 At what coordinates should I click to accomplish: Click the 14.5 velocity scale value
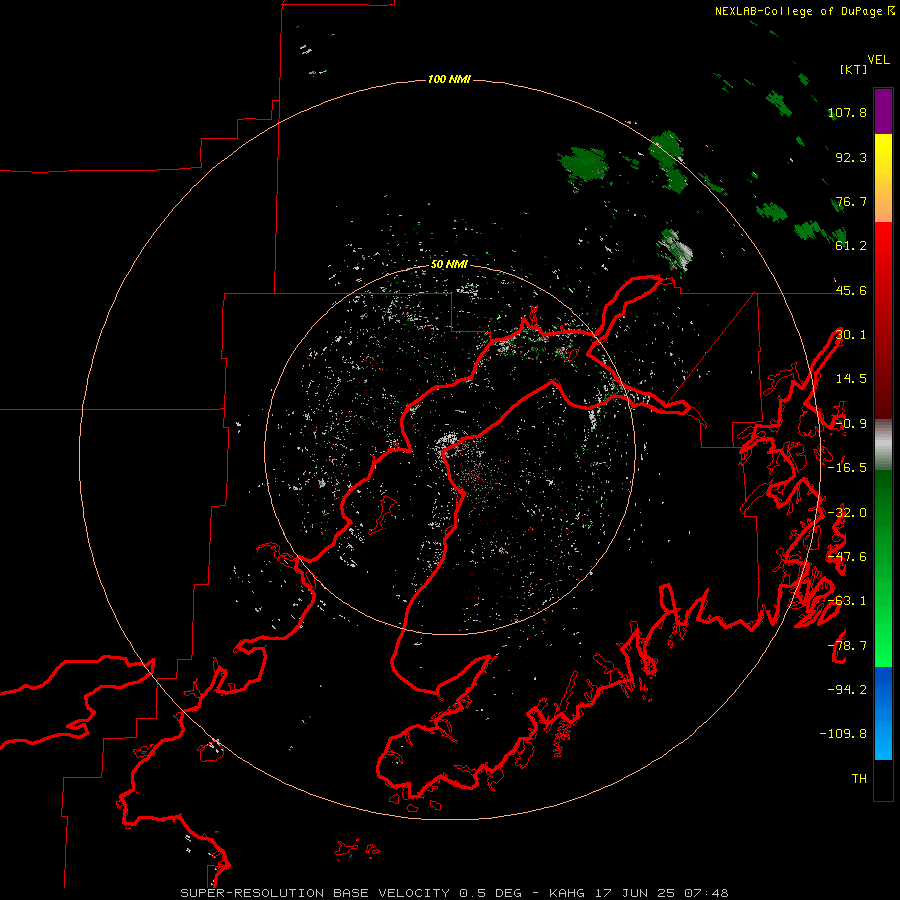tap(851, 379)
